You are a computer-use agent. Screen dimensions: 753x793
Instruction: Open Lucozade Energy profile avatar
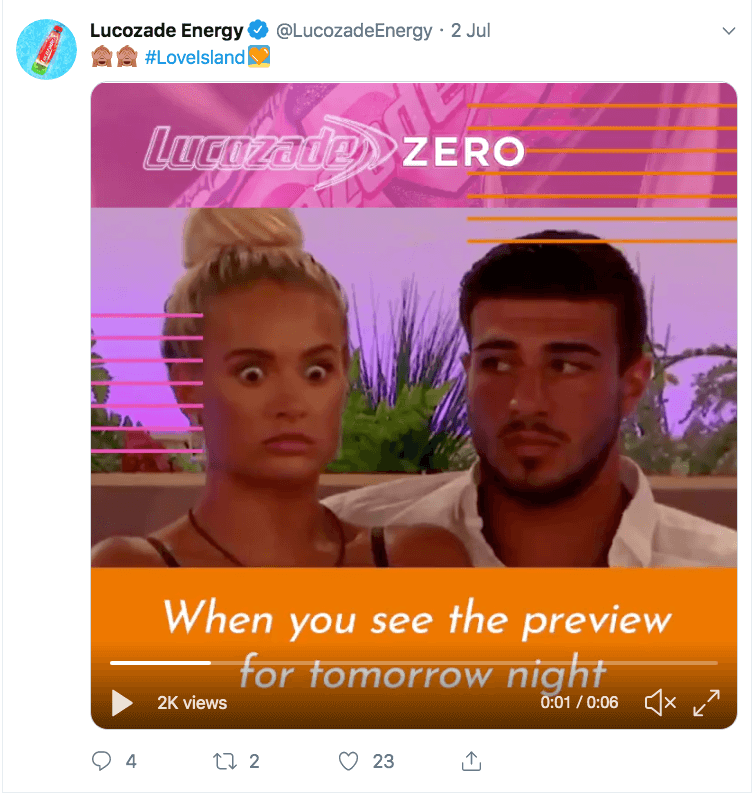click(x=47, y=49)
